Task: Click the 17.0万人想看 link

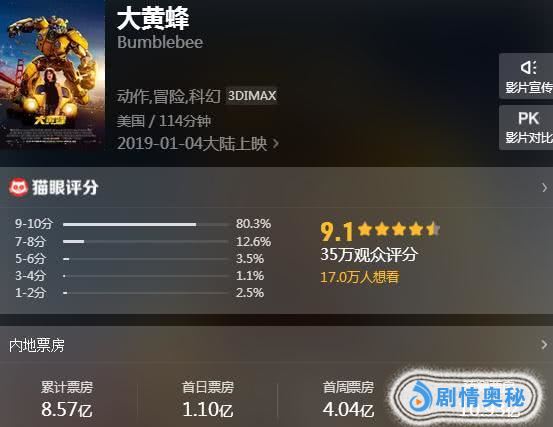Action: point(359,277)
